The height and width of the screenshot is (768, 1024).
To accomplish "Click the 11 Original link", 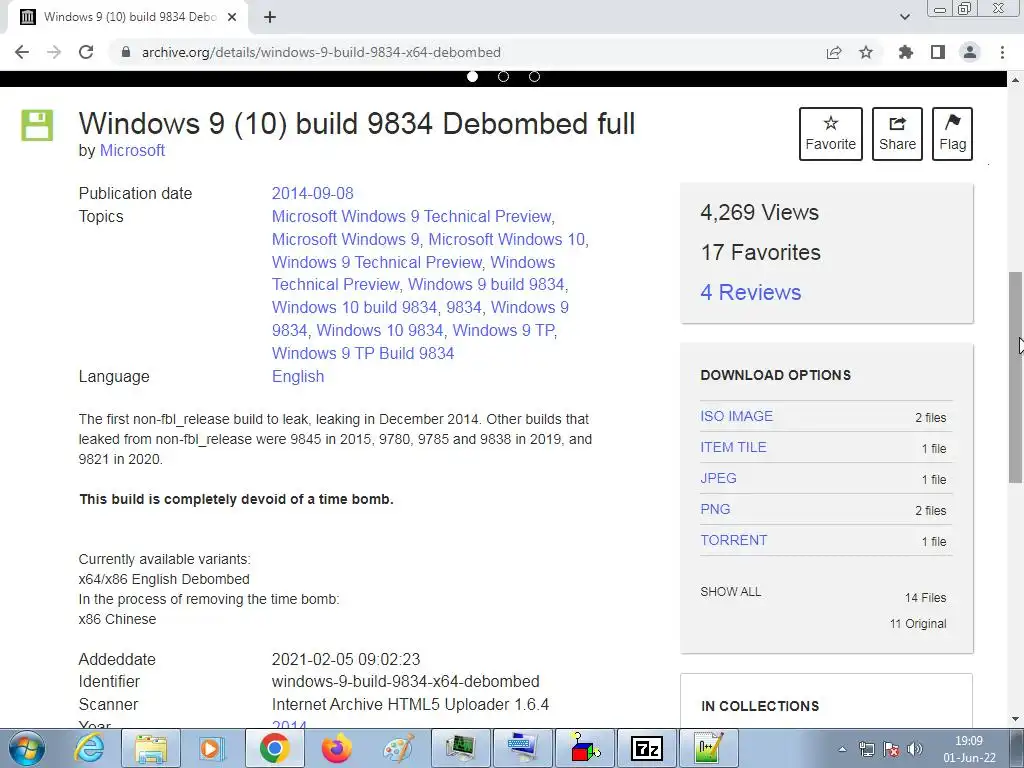I will [918, 624].
